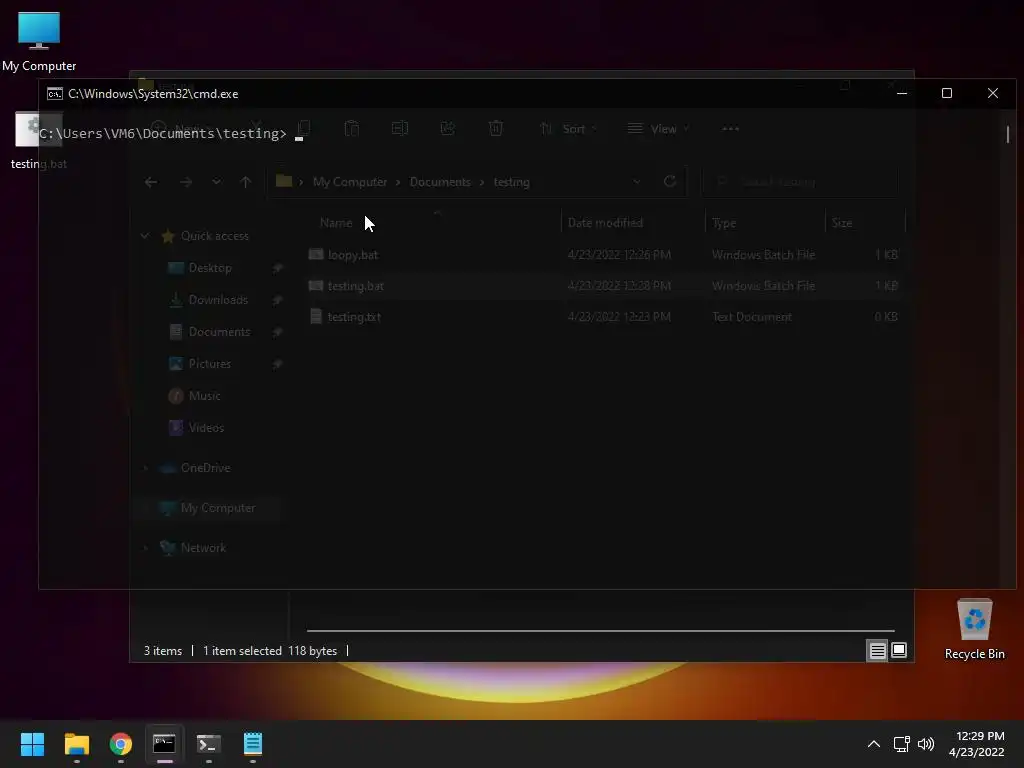This screenshot has width=1024, height=768.
Task: Open Desktop in the navigation pane
Action: [x=210, y=268]
